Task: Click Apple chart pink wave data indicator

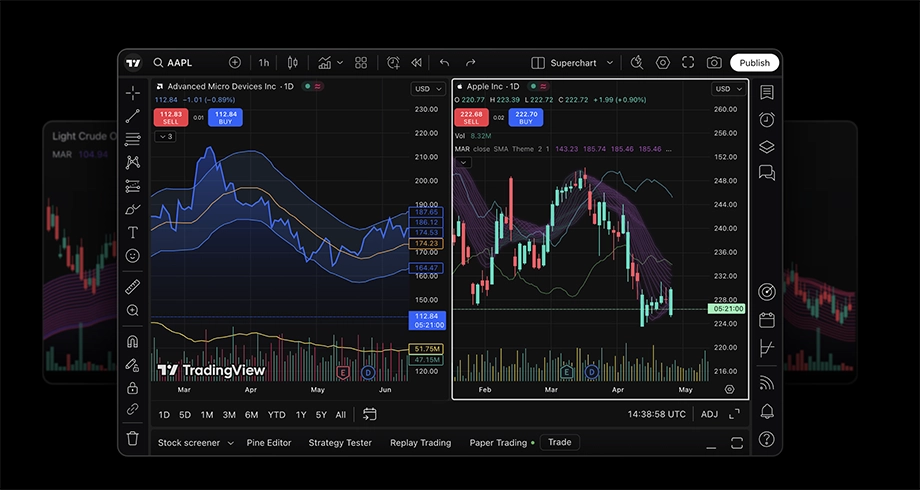Action: point(543,86)
